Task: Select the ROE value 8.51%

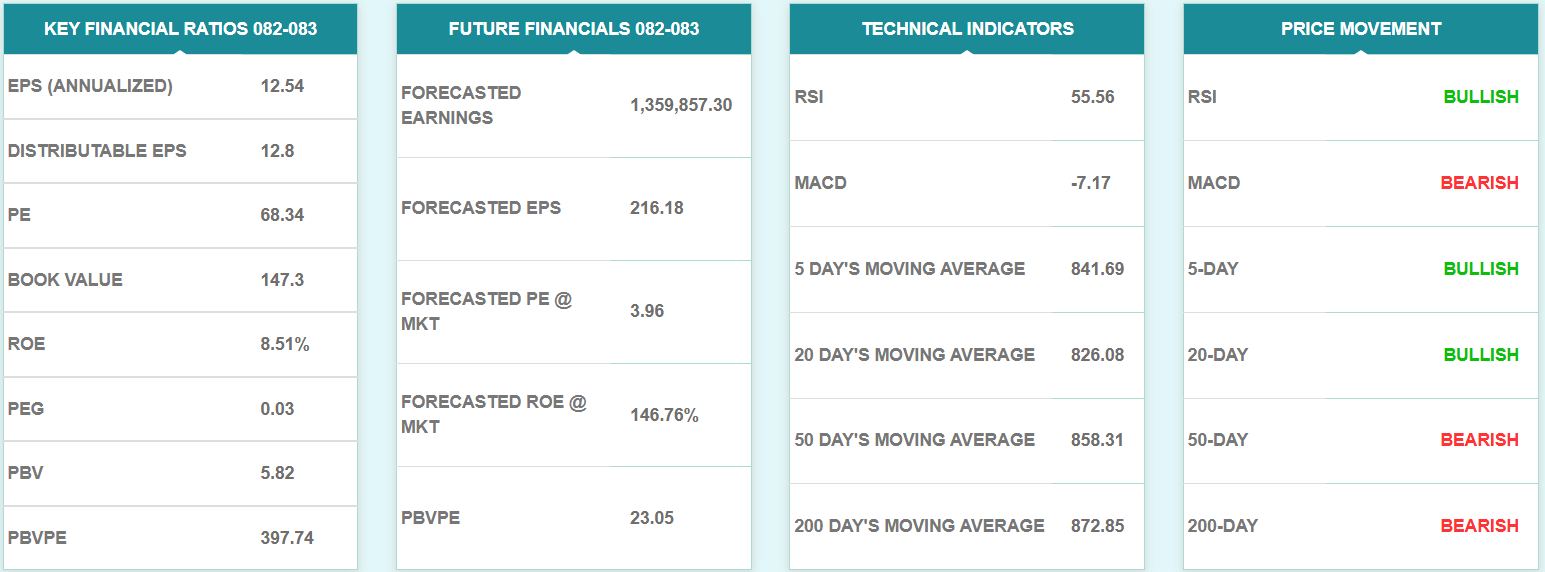Action: (285, 344)
